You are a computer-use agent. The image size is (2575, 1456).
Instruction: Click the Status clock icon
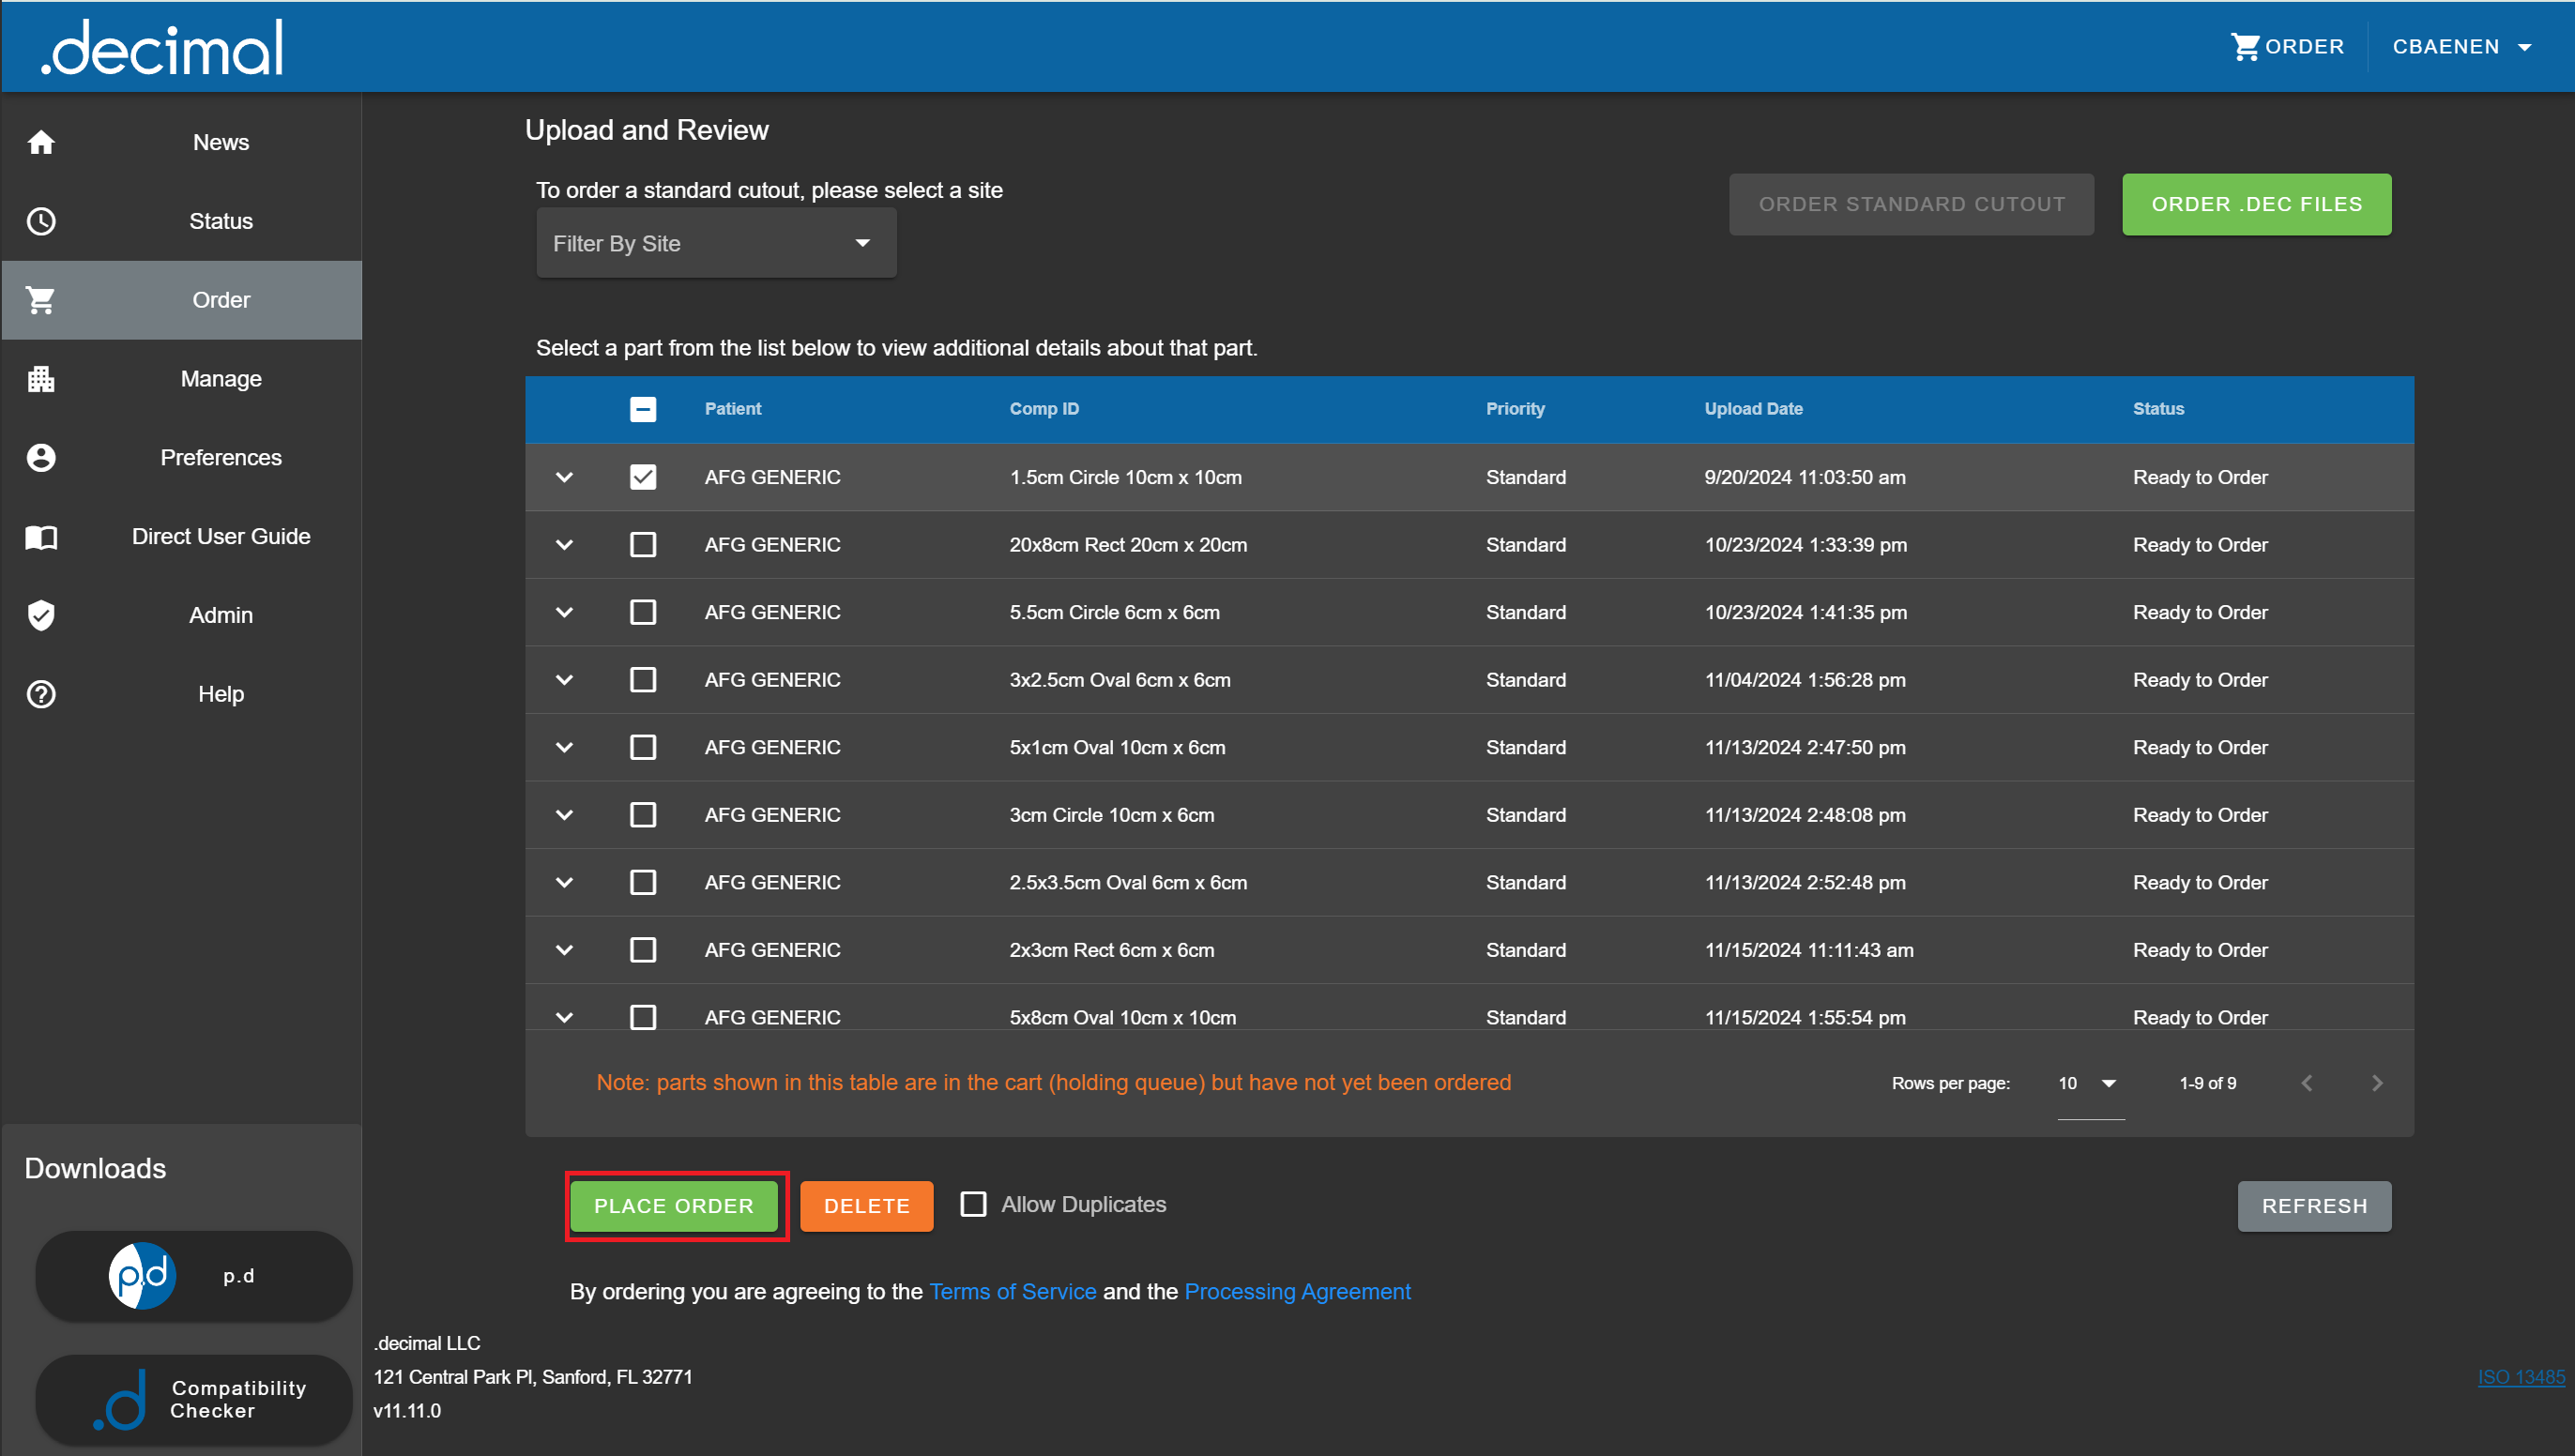pyautogui.click(x=41, y=221)
